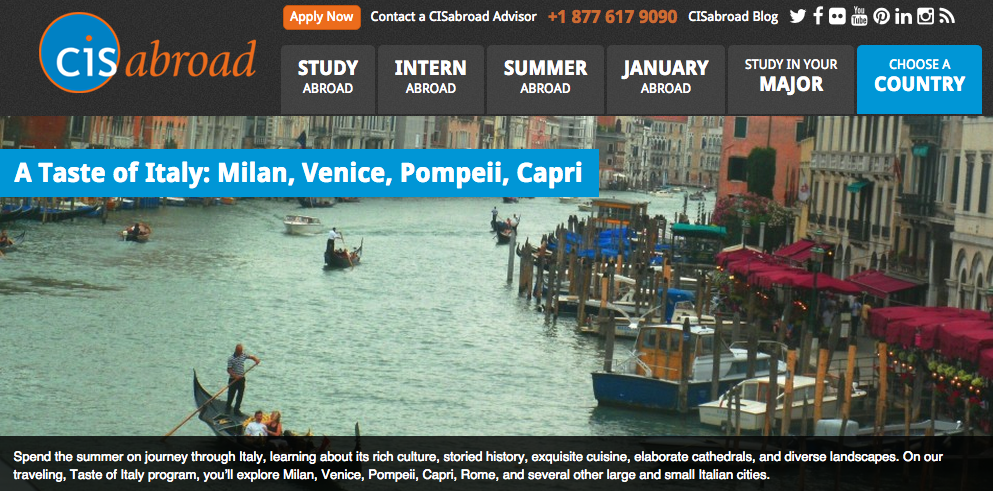
Task: Visit the CISabroad Facebook page
Action: click(818, 16)
